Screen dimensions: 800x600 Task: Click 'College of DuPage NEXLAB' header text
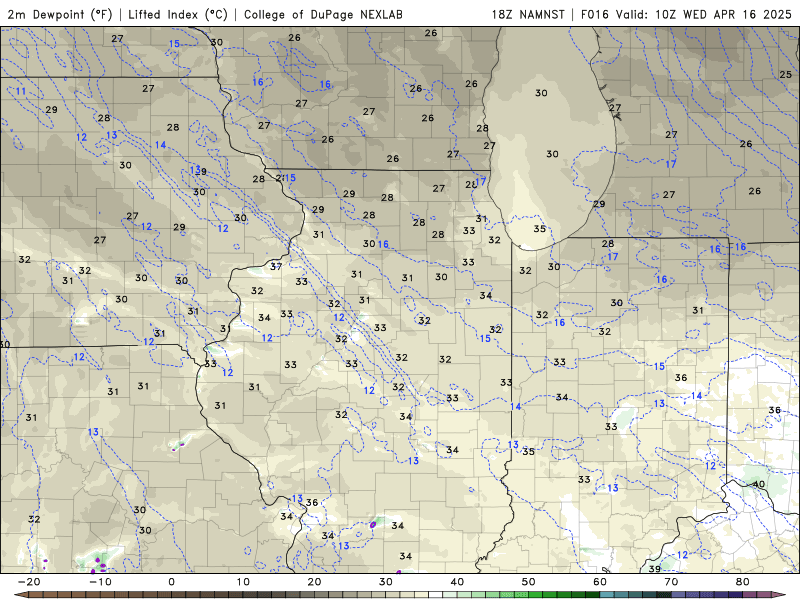323,15
